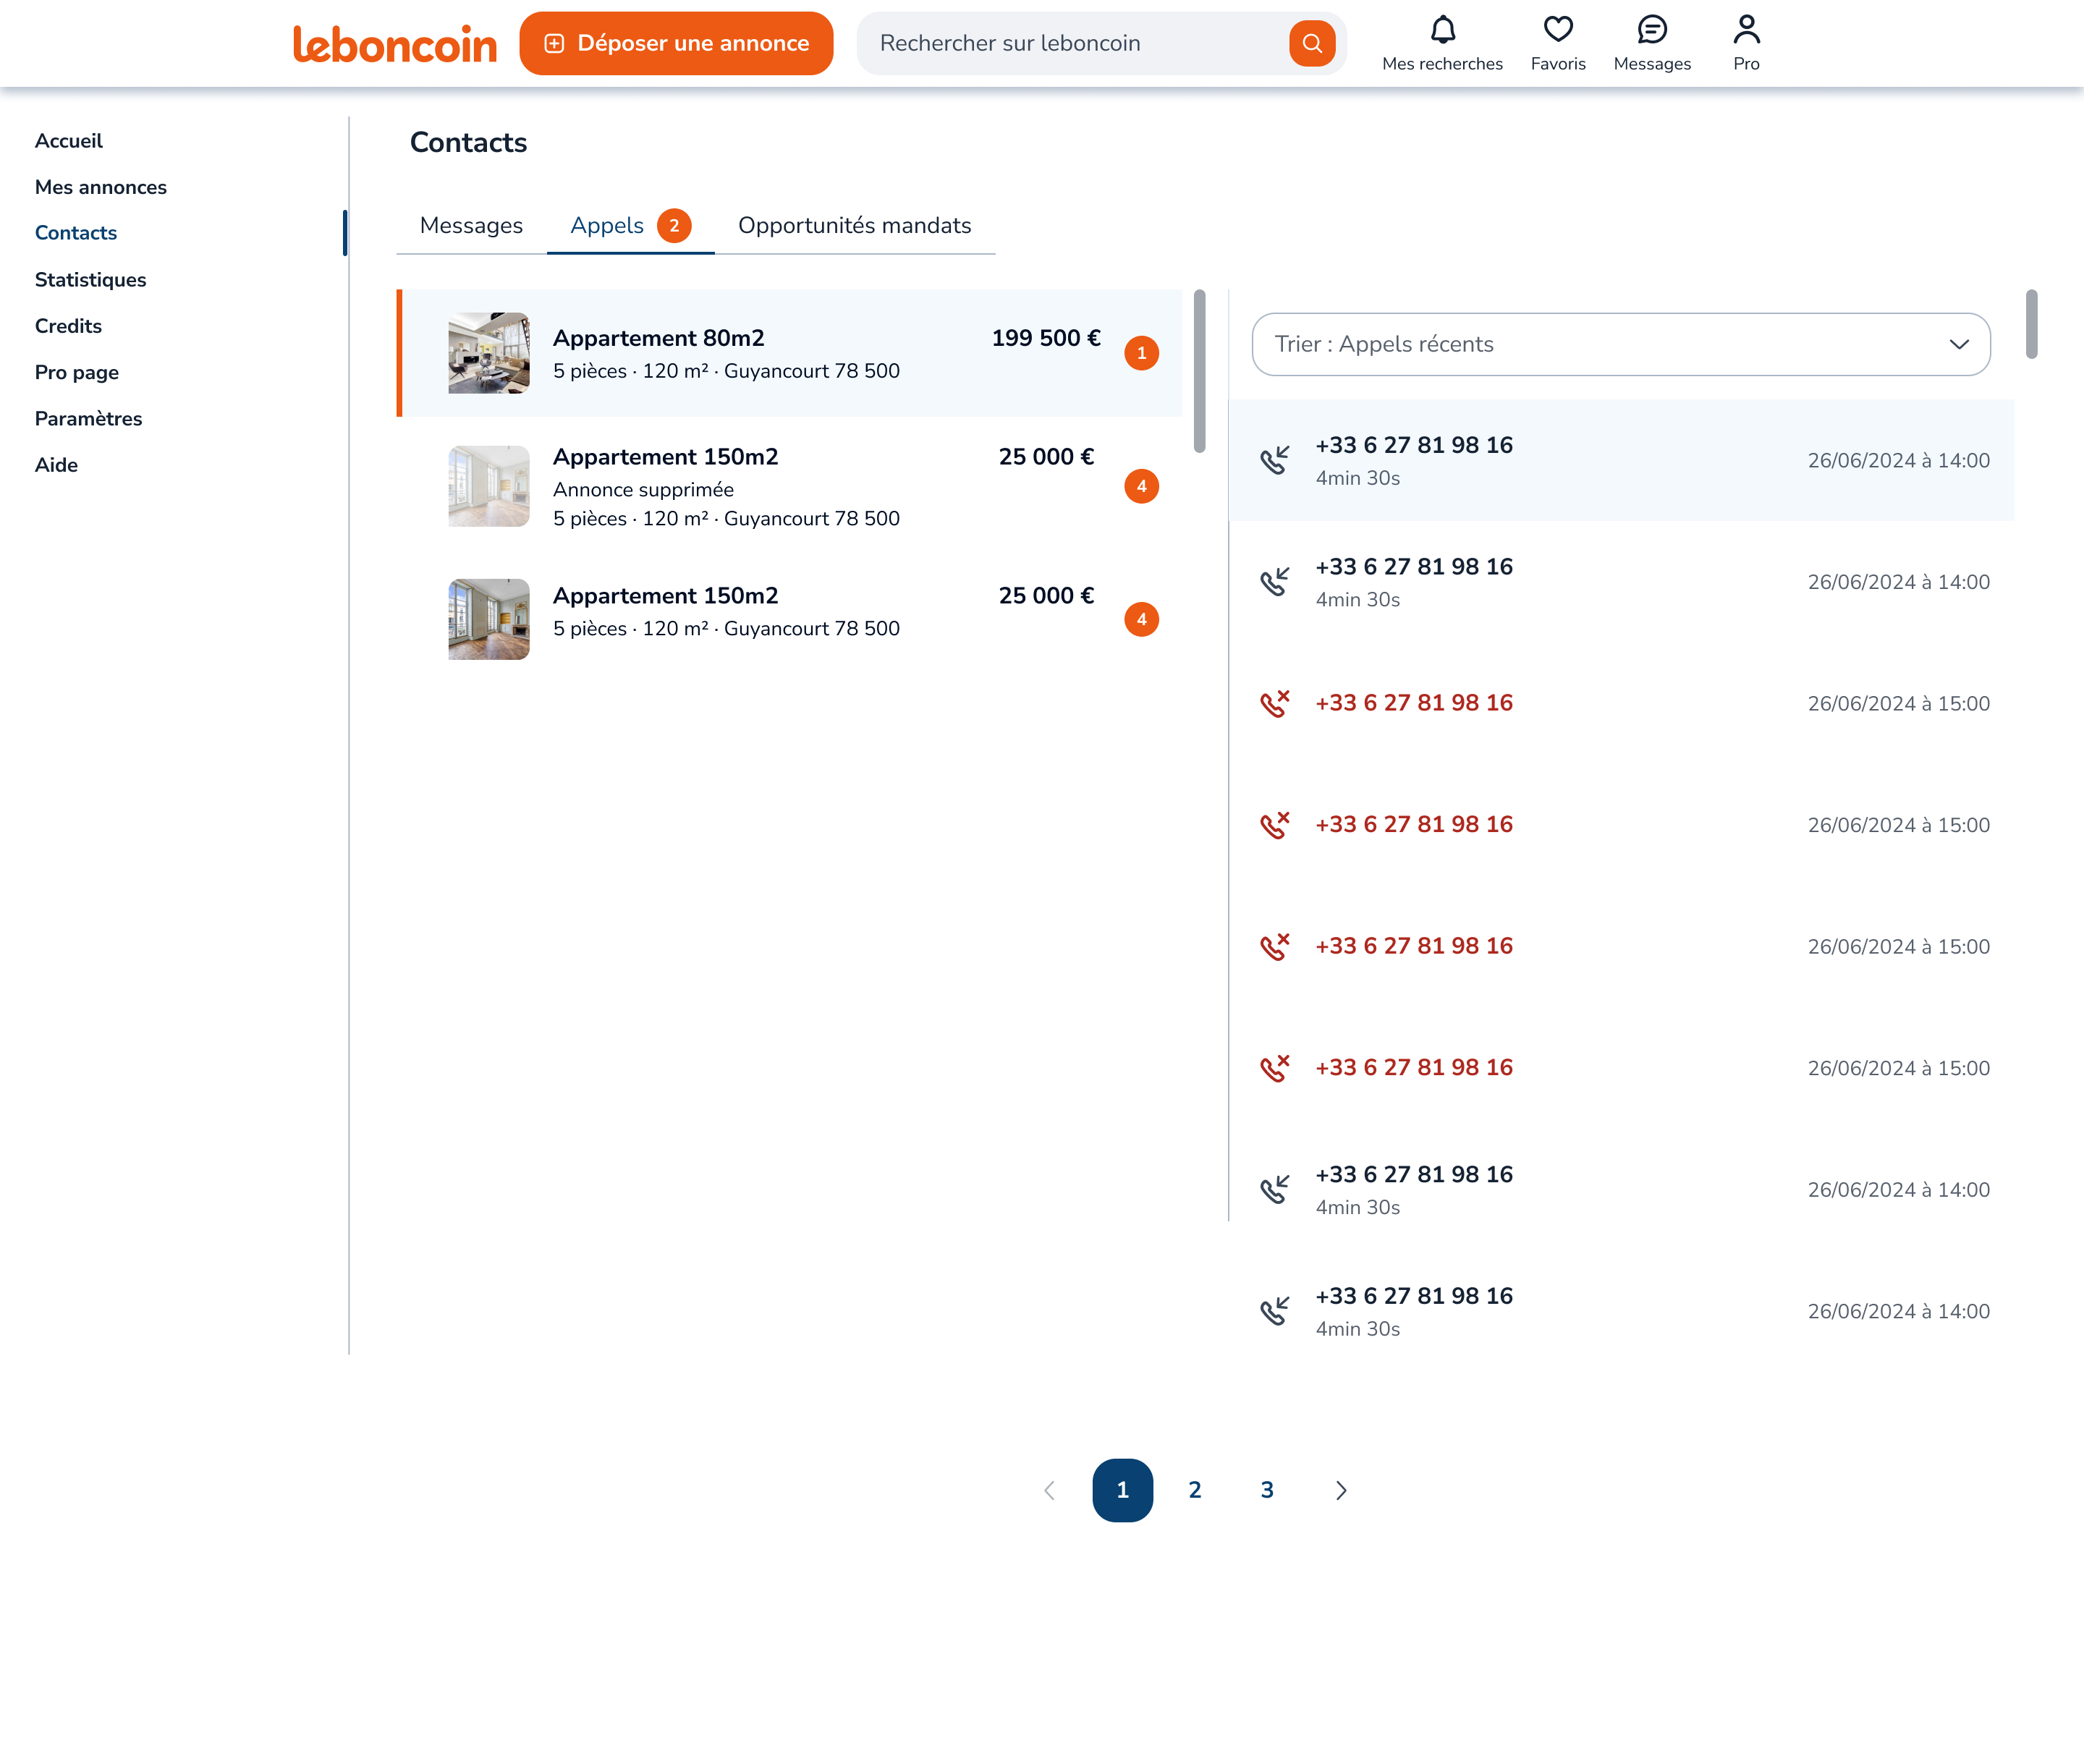Expand the Trier : Appels récents dropdown
The width and height of the screenshot is (2084, 1764).
tap(1620, 344)
